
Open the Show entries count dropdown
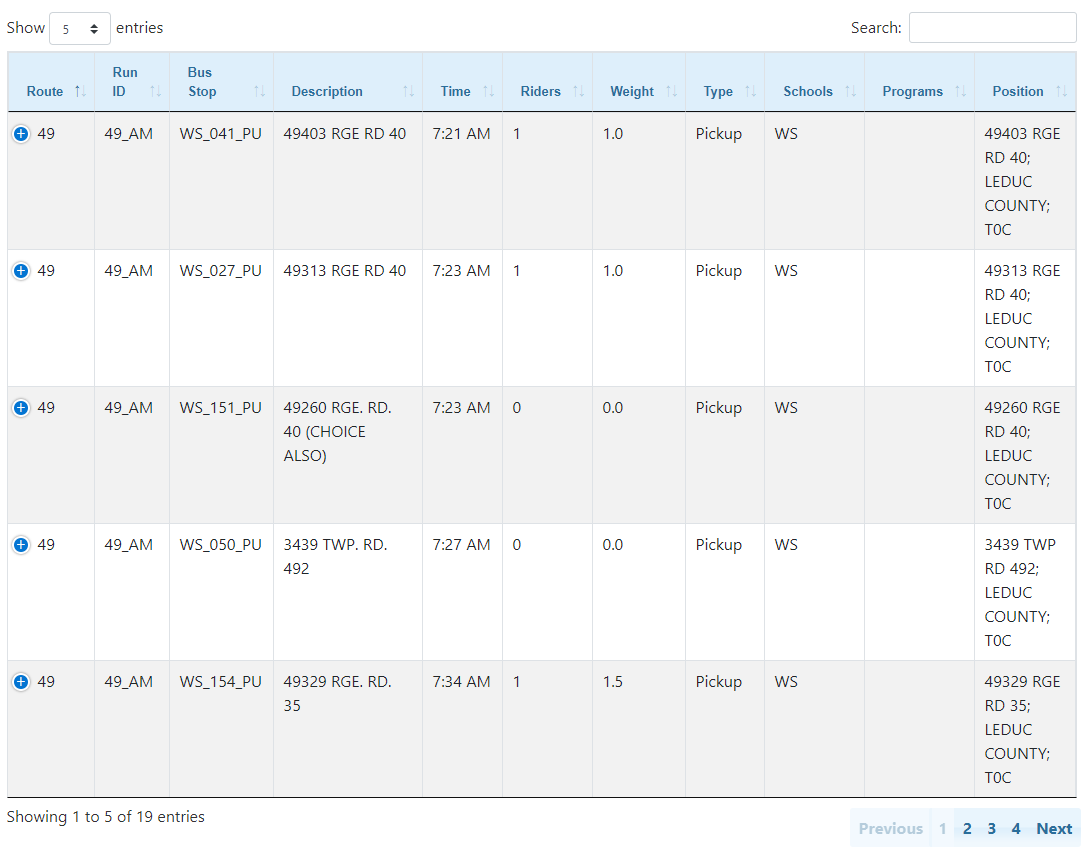pyautogui.click(x=80, y=29)
